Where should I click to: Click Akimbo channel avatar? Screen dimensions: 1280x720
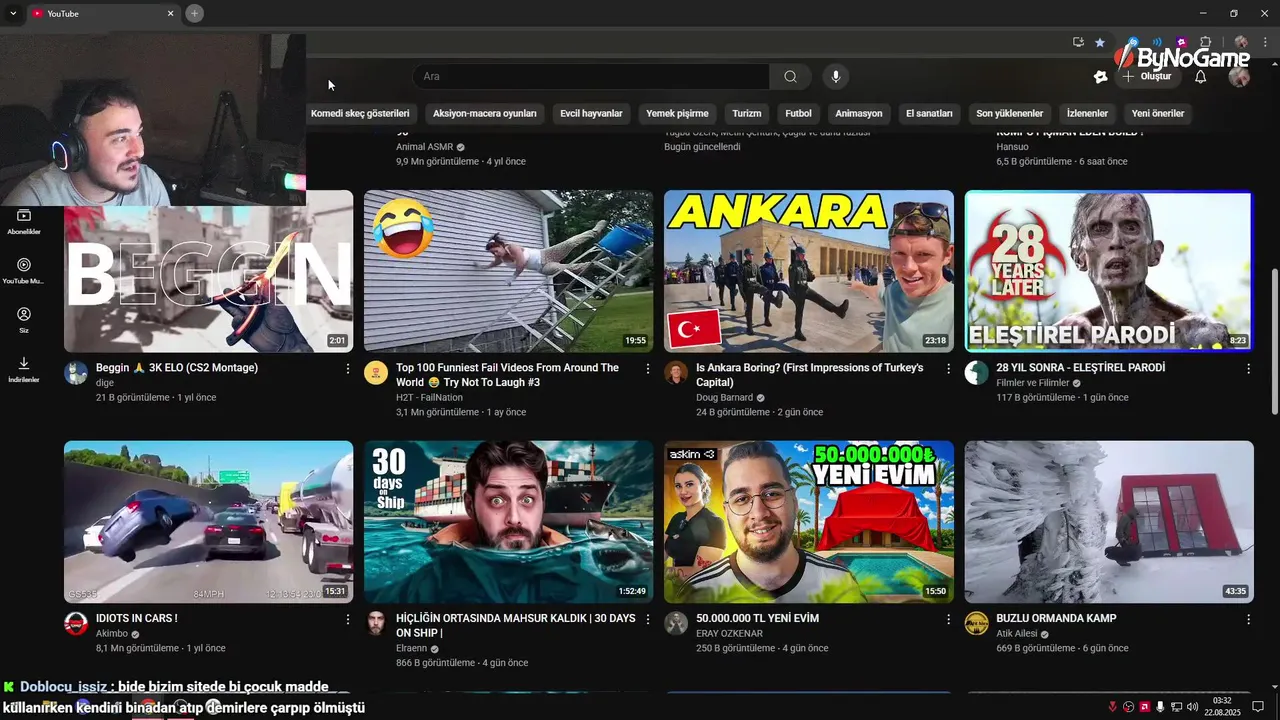pyautogui.click(x=76, y=624)
